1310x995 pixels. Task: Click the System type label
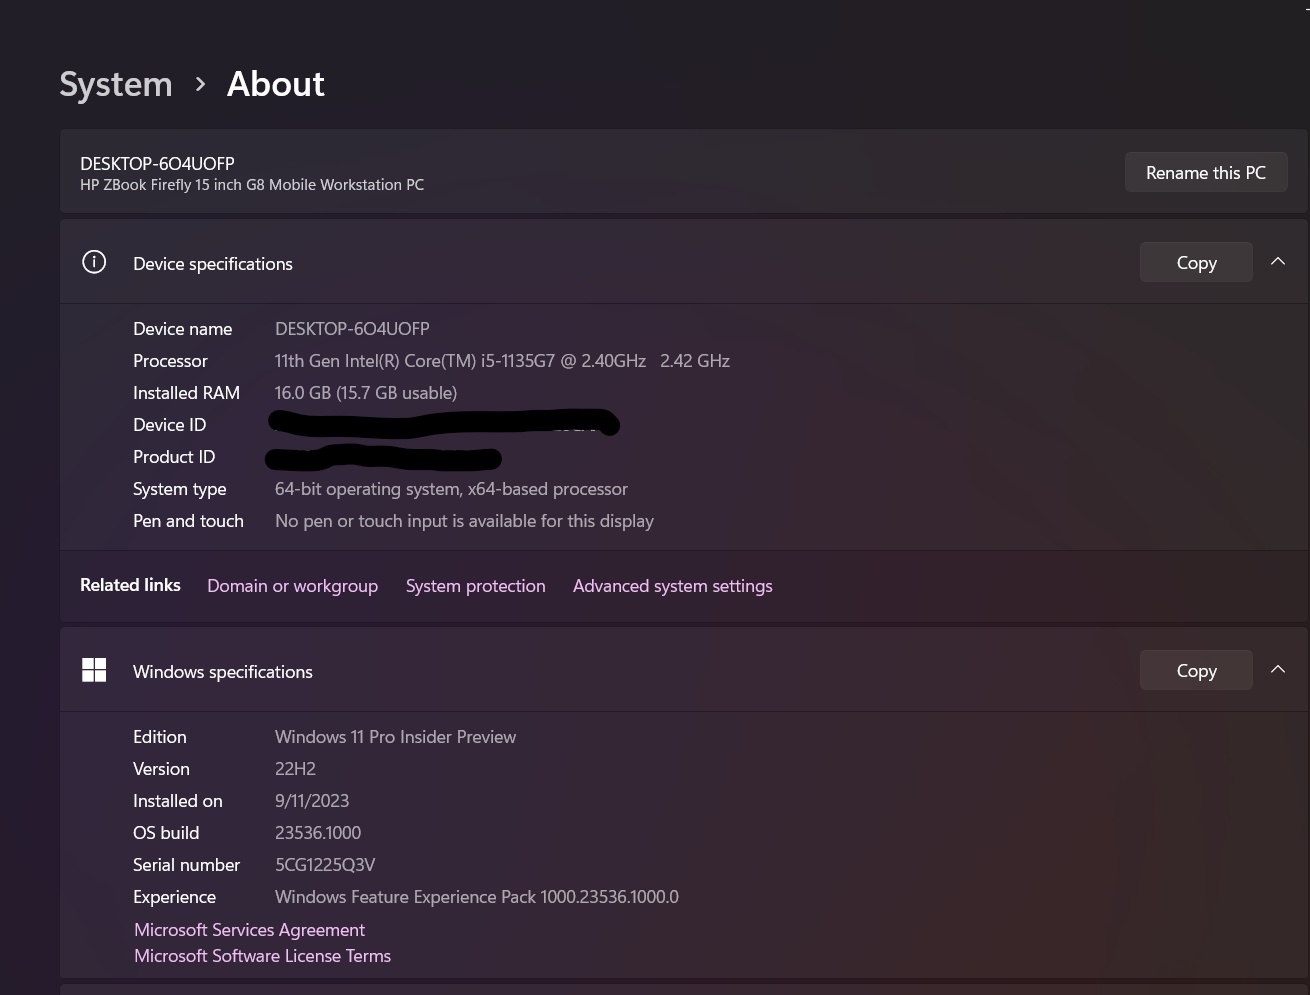pyautogui.click(x=180, y=489)
